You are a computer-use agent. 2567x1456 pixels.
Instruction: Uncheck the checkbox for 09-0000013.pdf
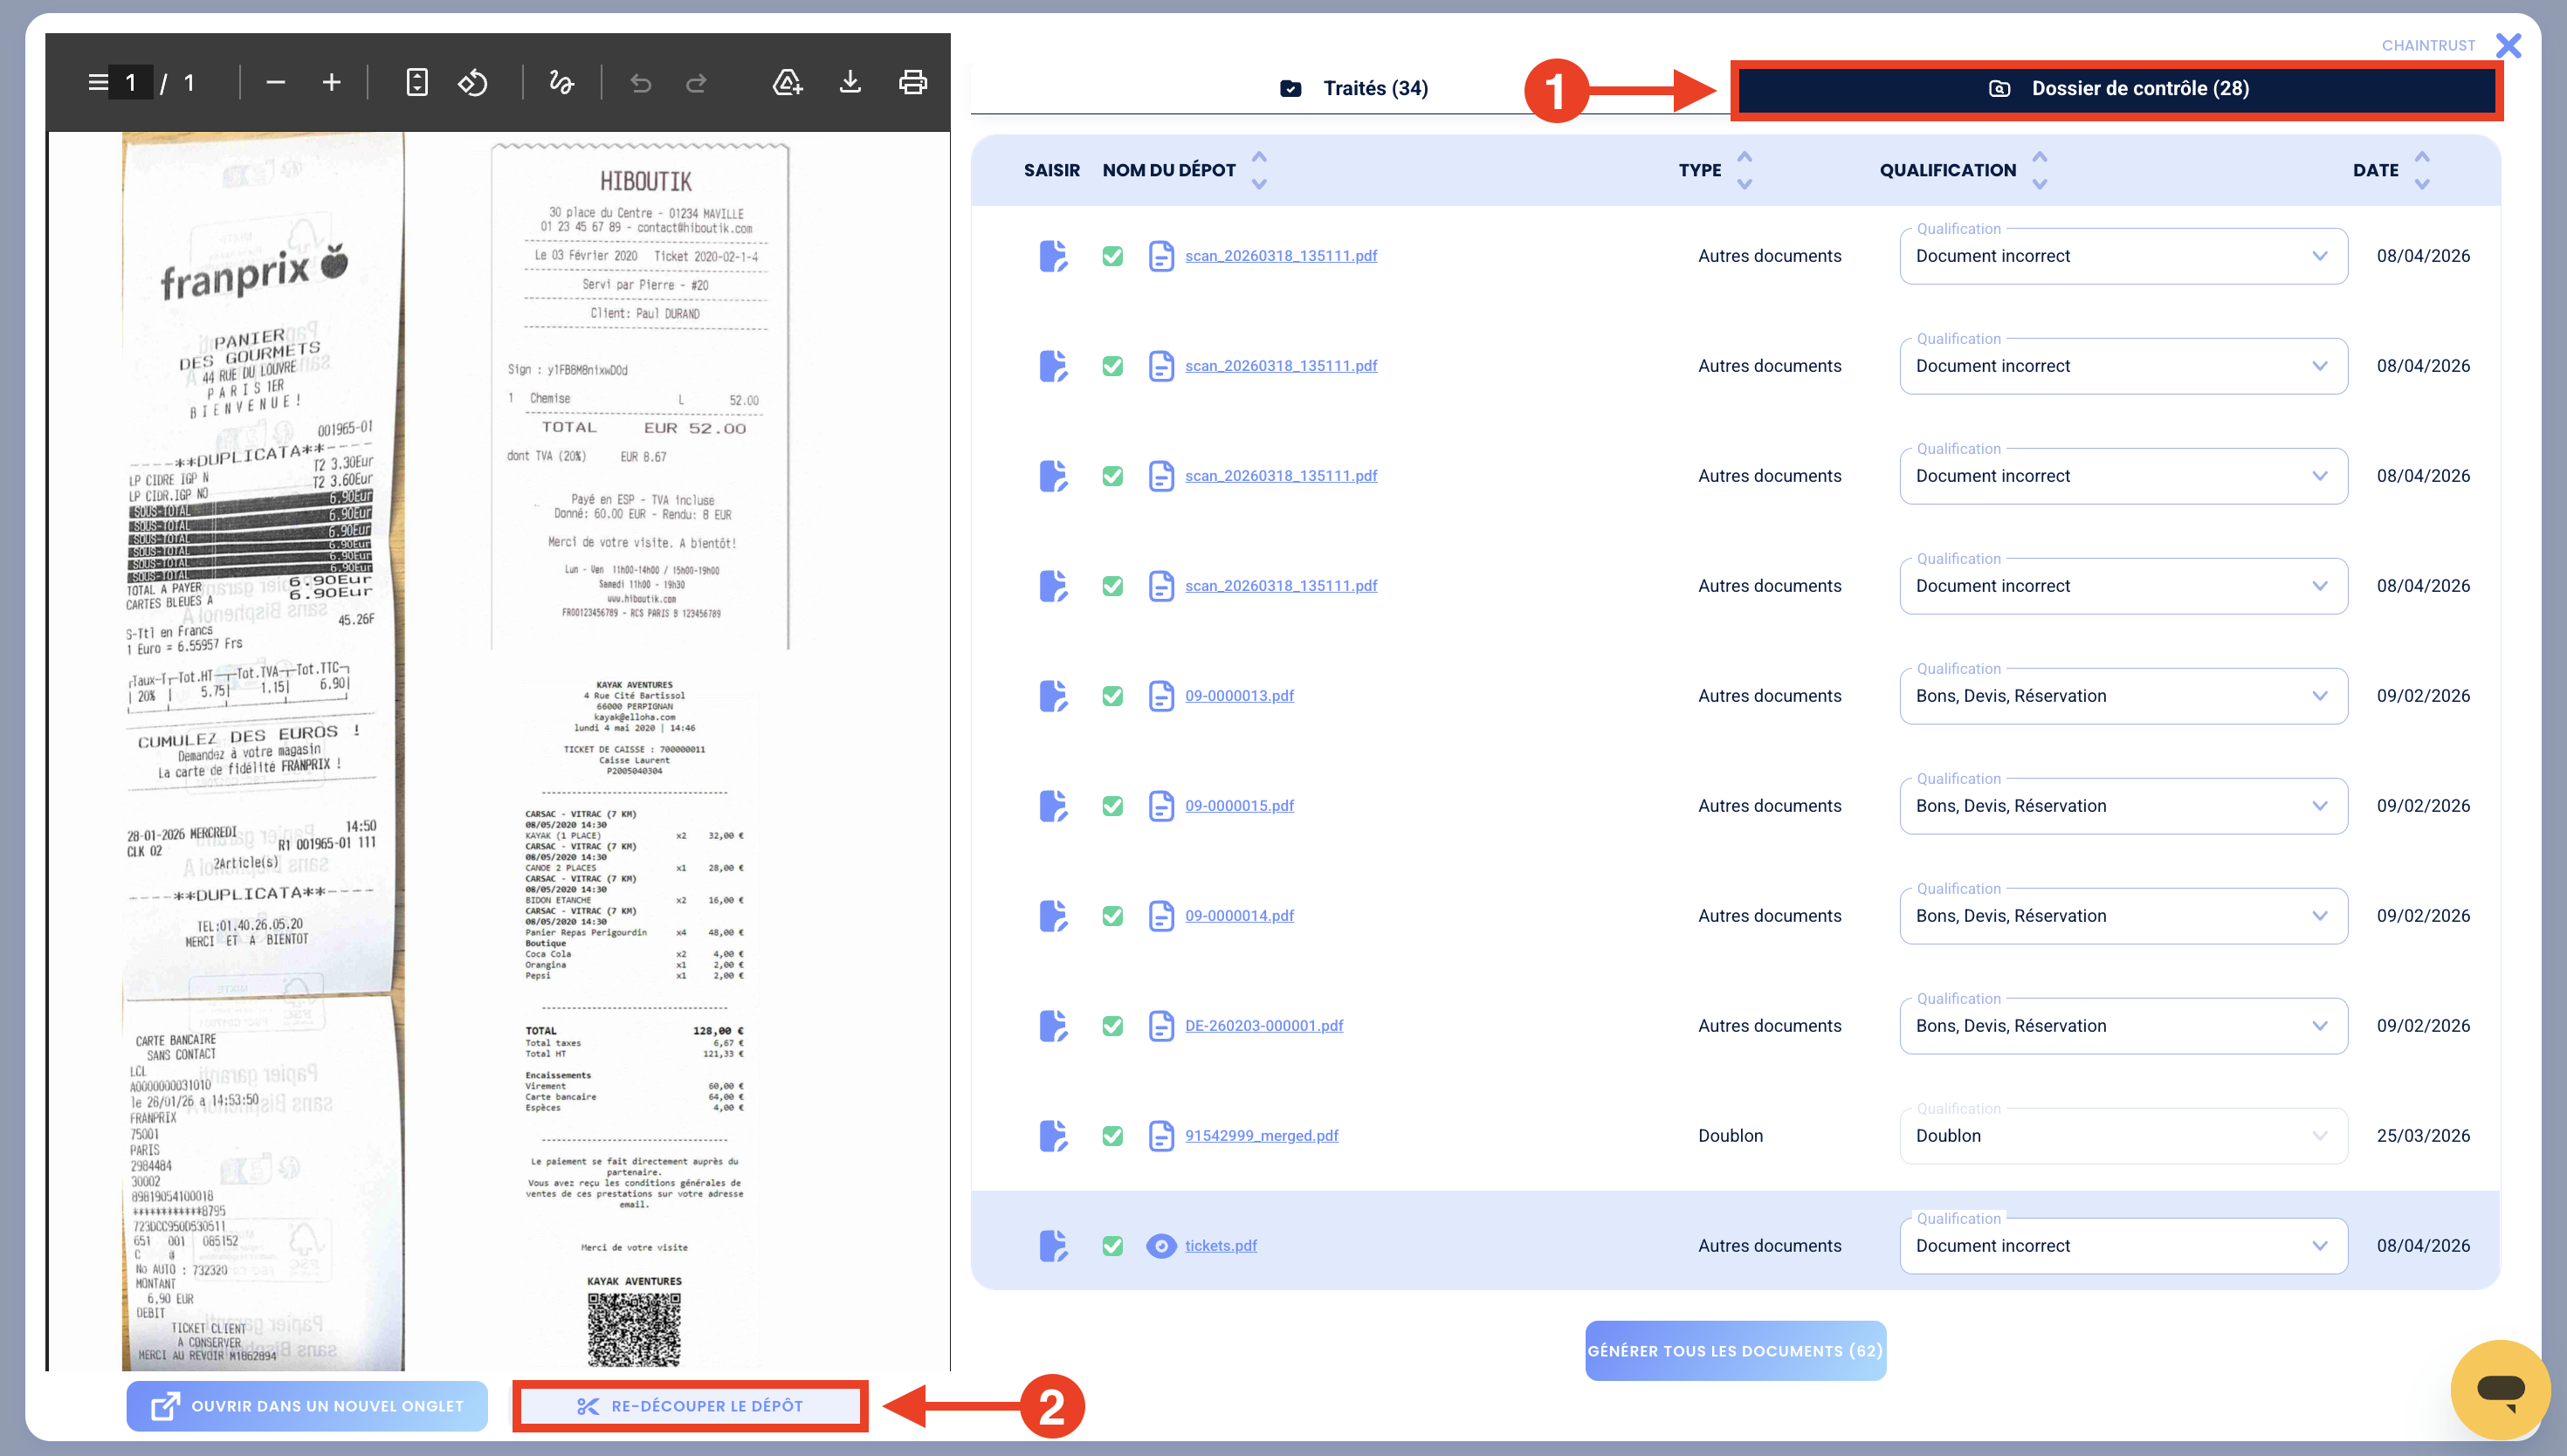(x=1112, y=696)
